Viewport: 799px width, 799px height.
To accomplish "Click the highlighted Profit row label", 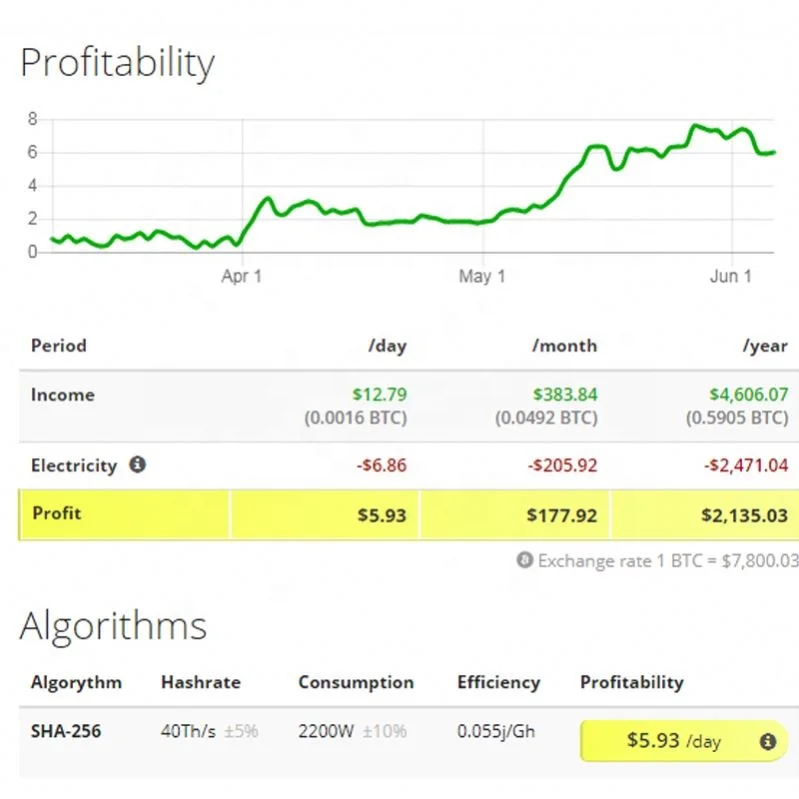I will coord(57,514).
